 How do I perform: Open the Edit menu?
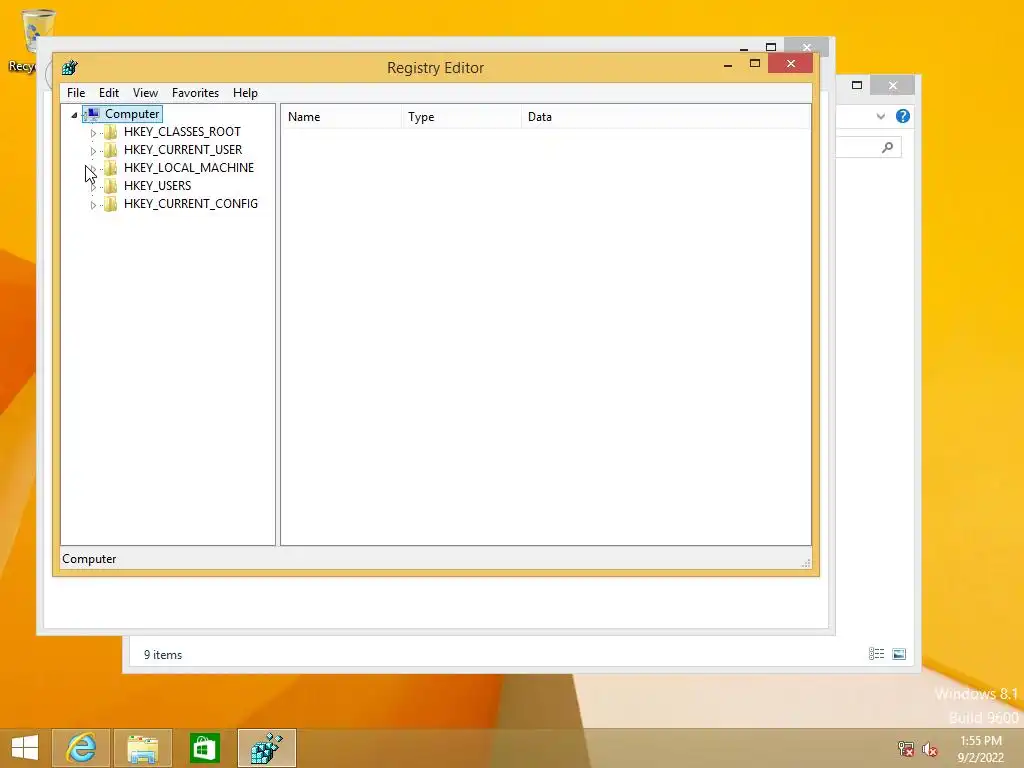click(x=108, y=93)
